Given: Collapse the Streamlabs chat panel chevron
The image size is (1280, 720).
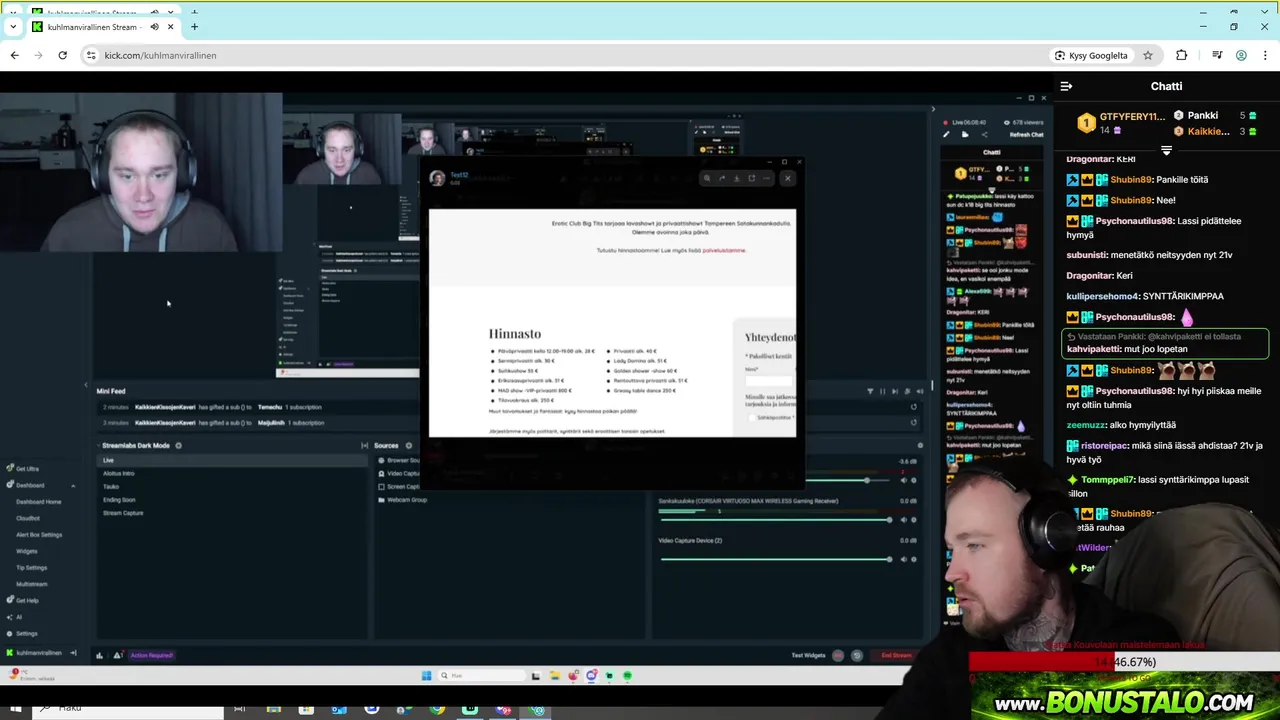Looking at the screenshot, I should coord(933,109).
